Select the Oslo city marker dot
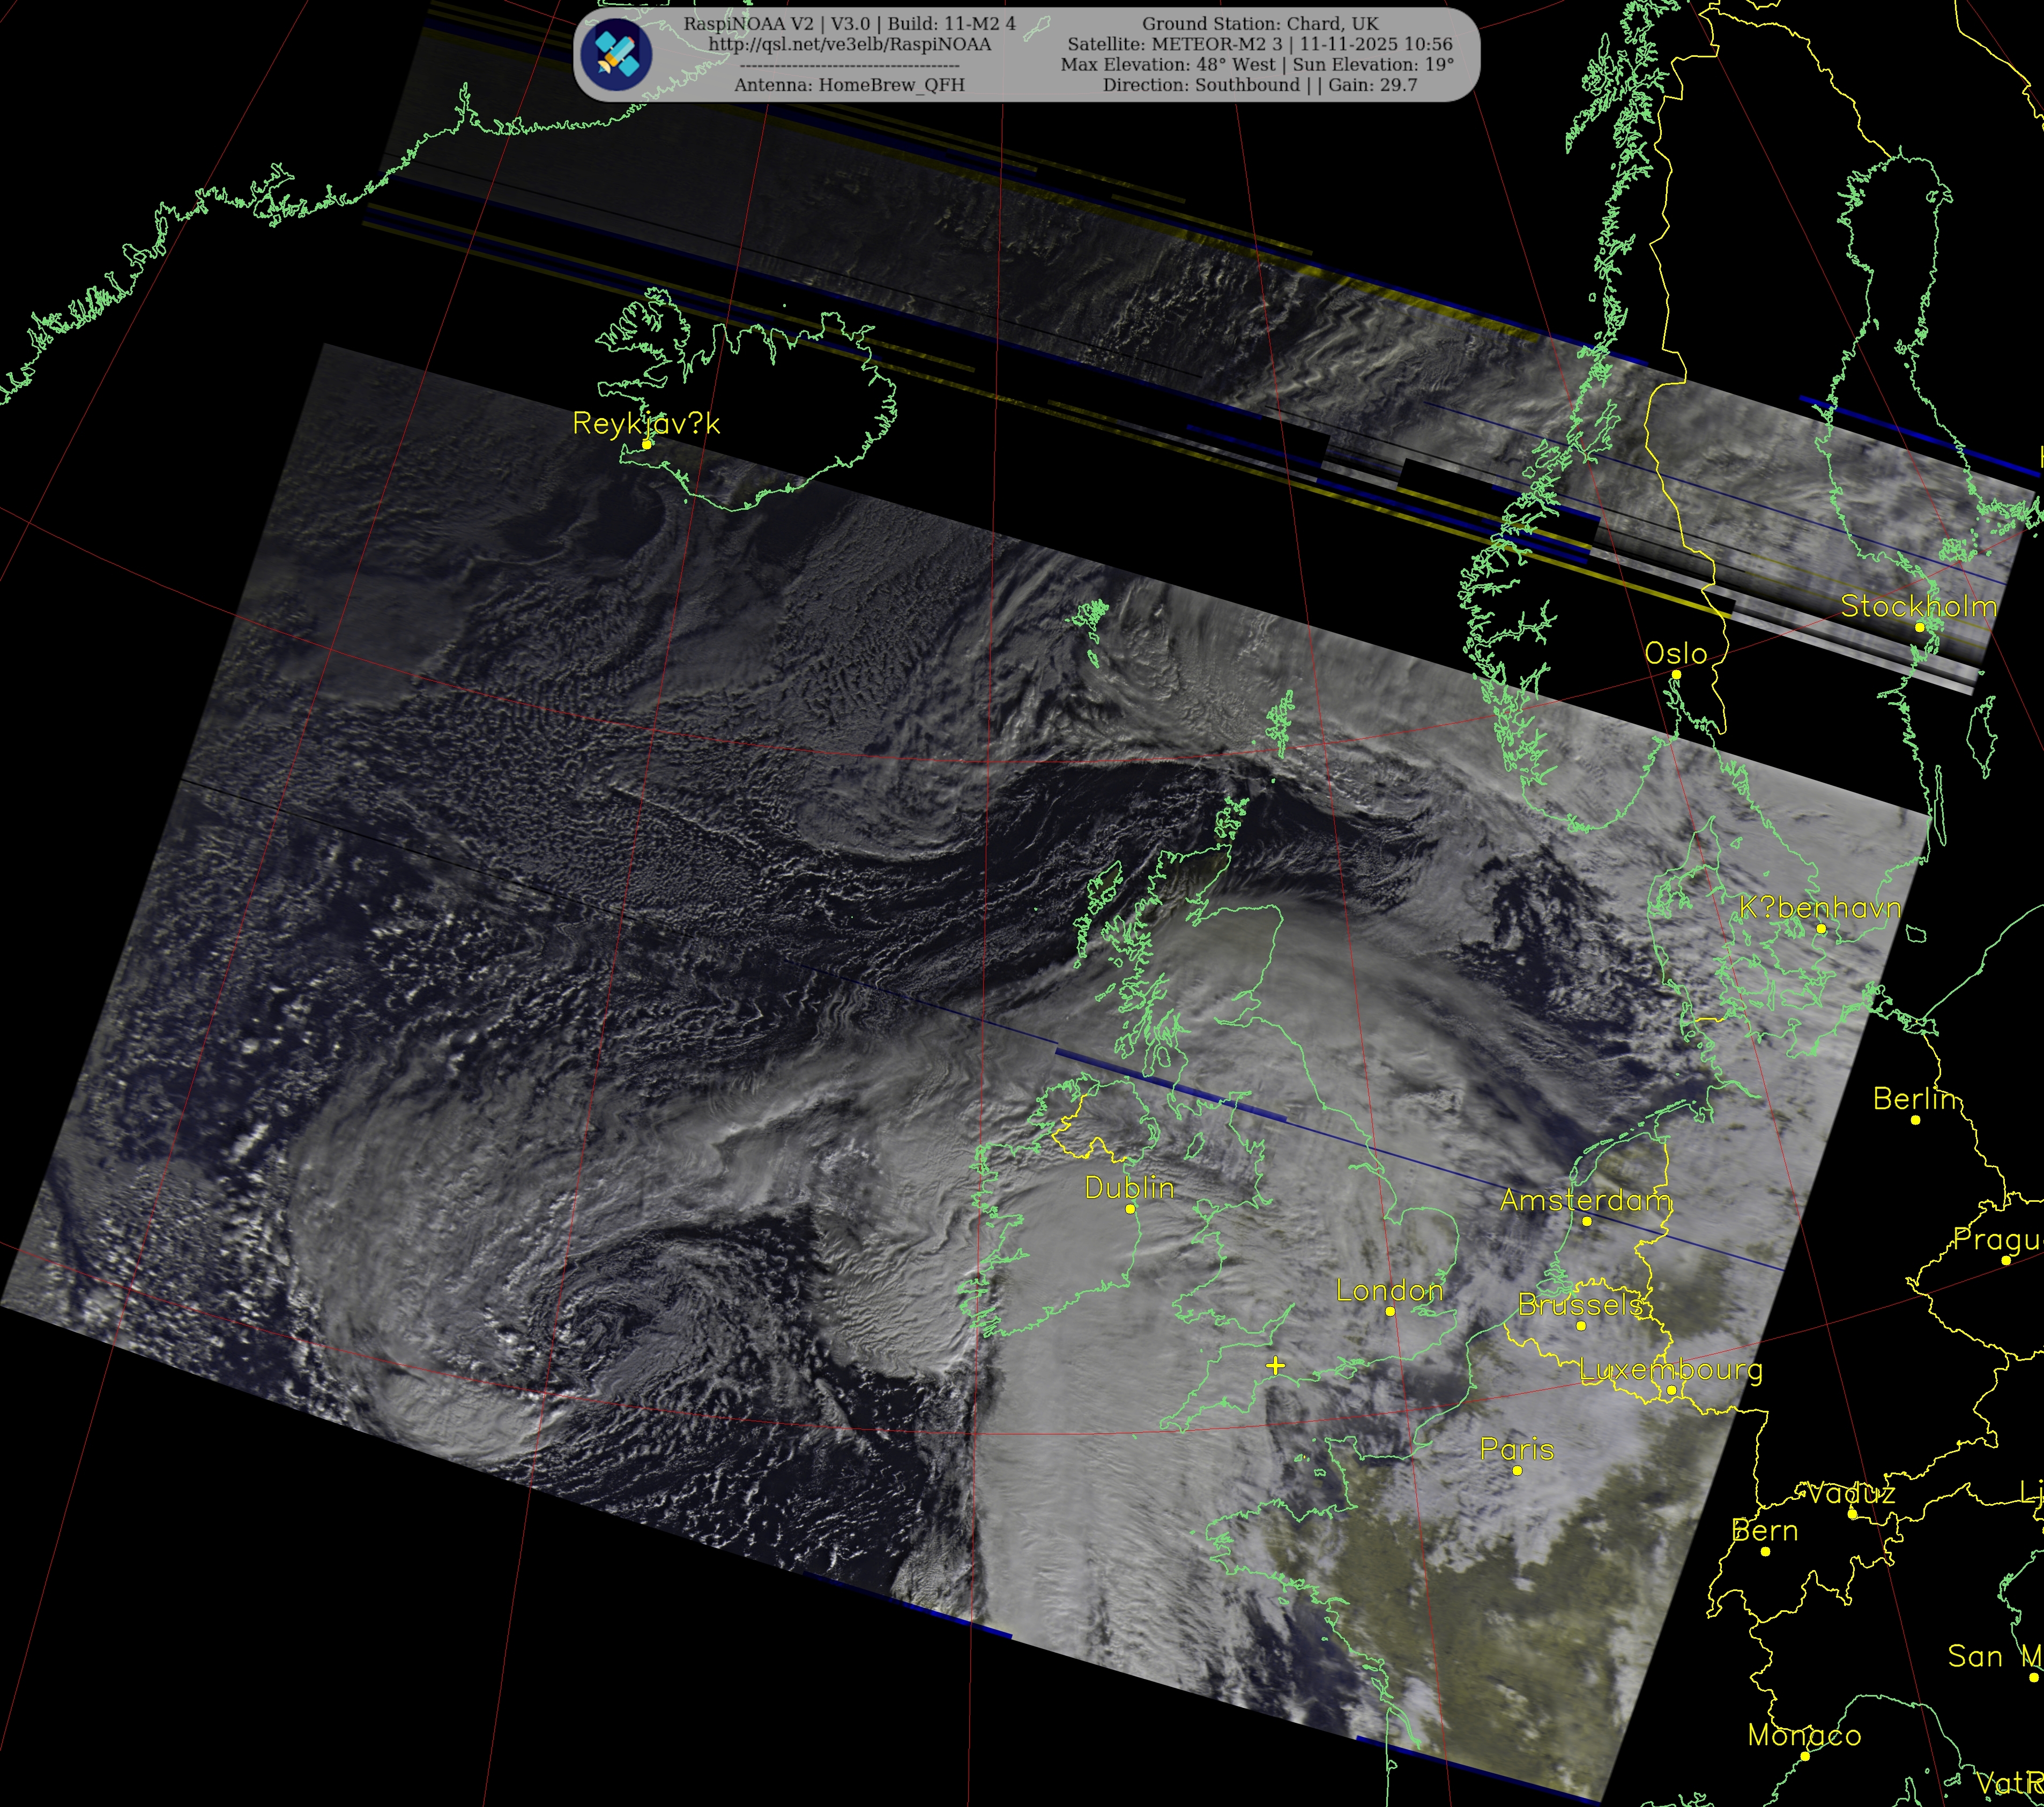This screenshot has height=1807, width=2044. click(x=1676, y=675)
